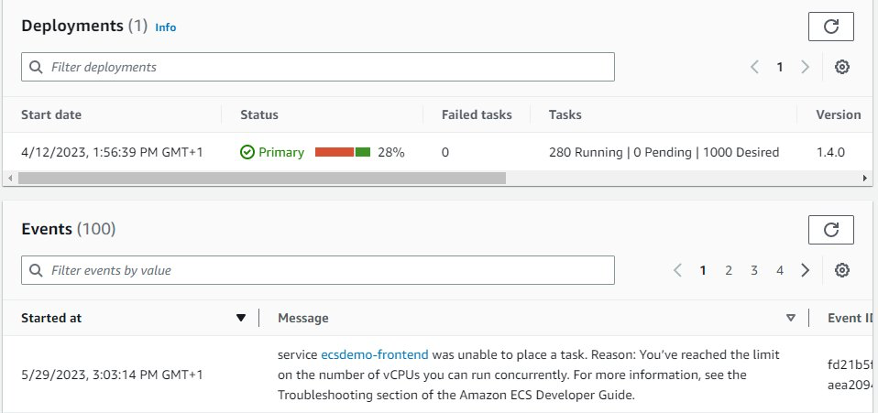The image size is (879, 414).
Task: Click the 28% percentage text
Action: (391, 152)
